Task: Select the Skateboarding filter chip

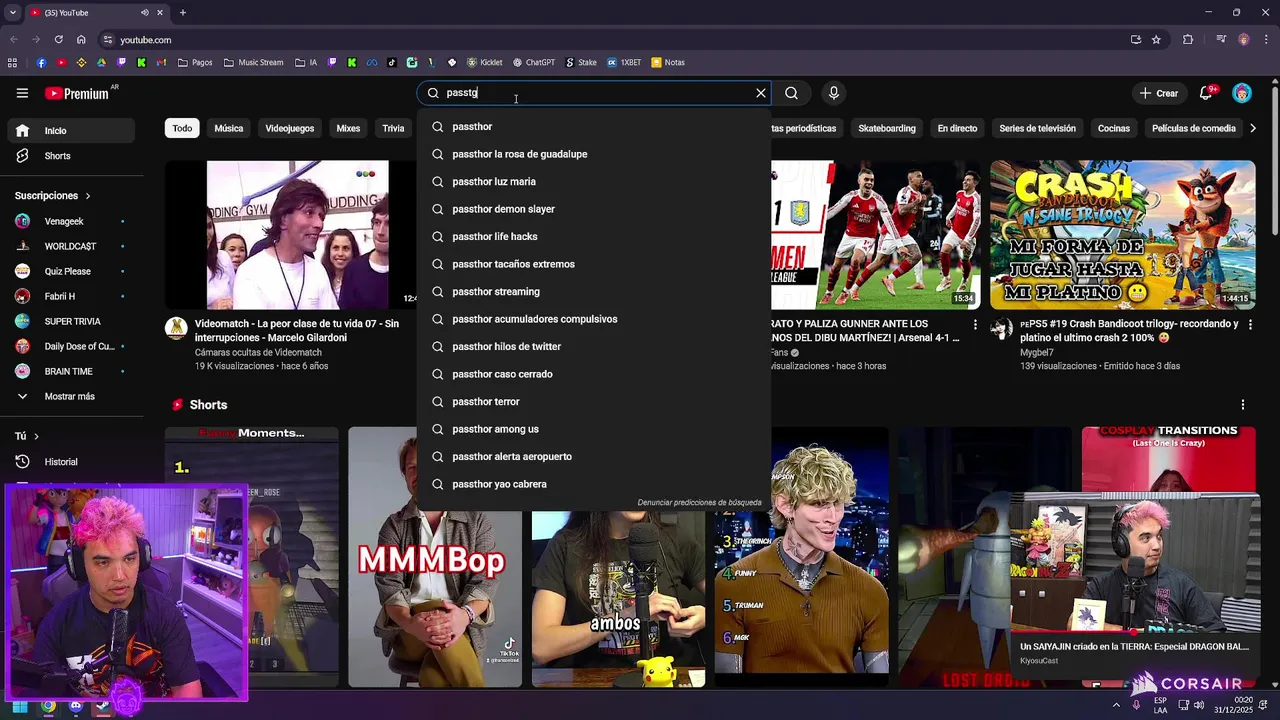Action: [887, 128]
